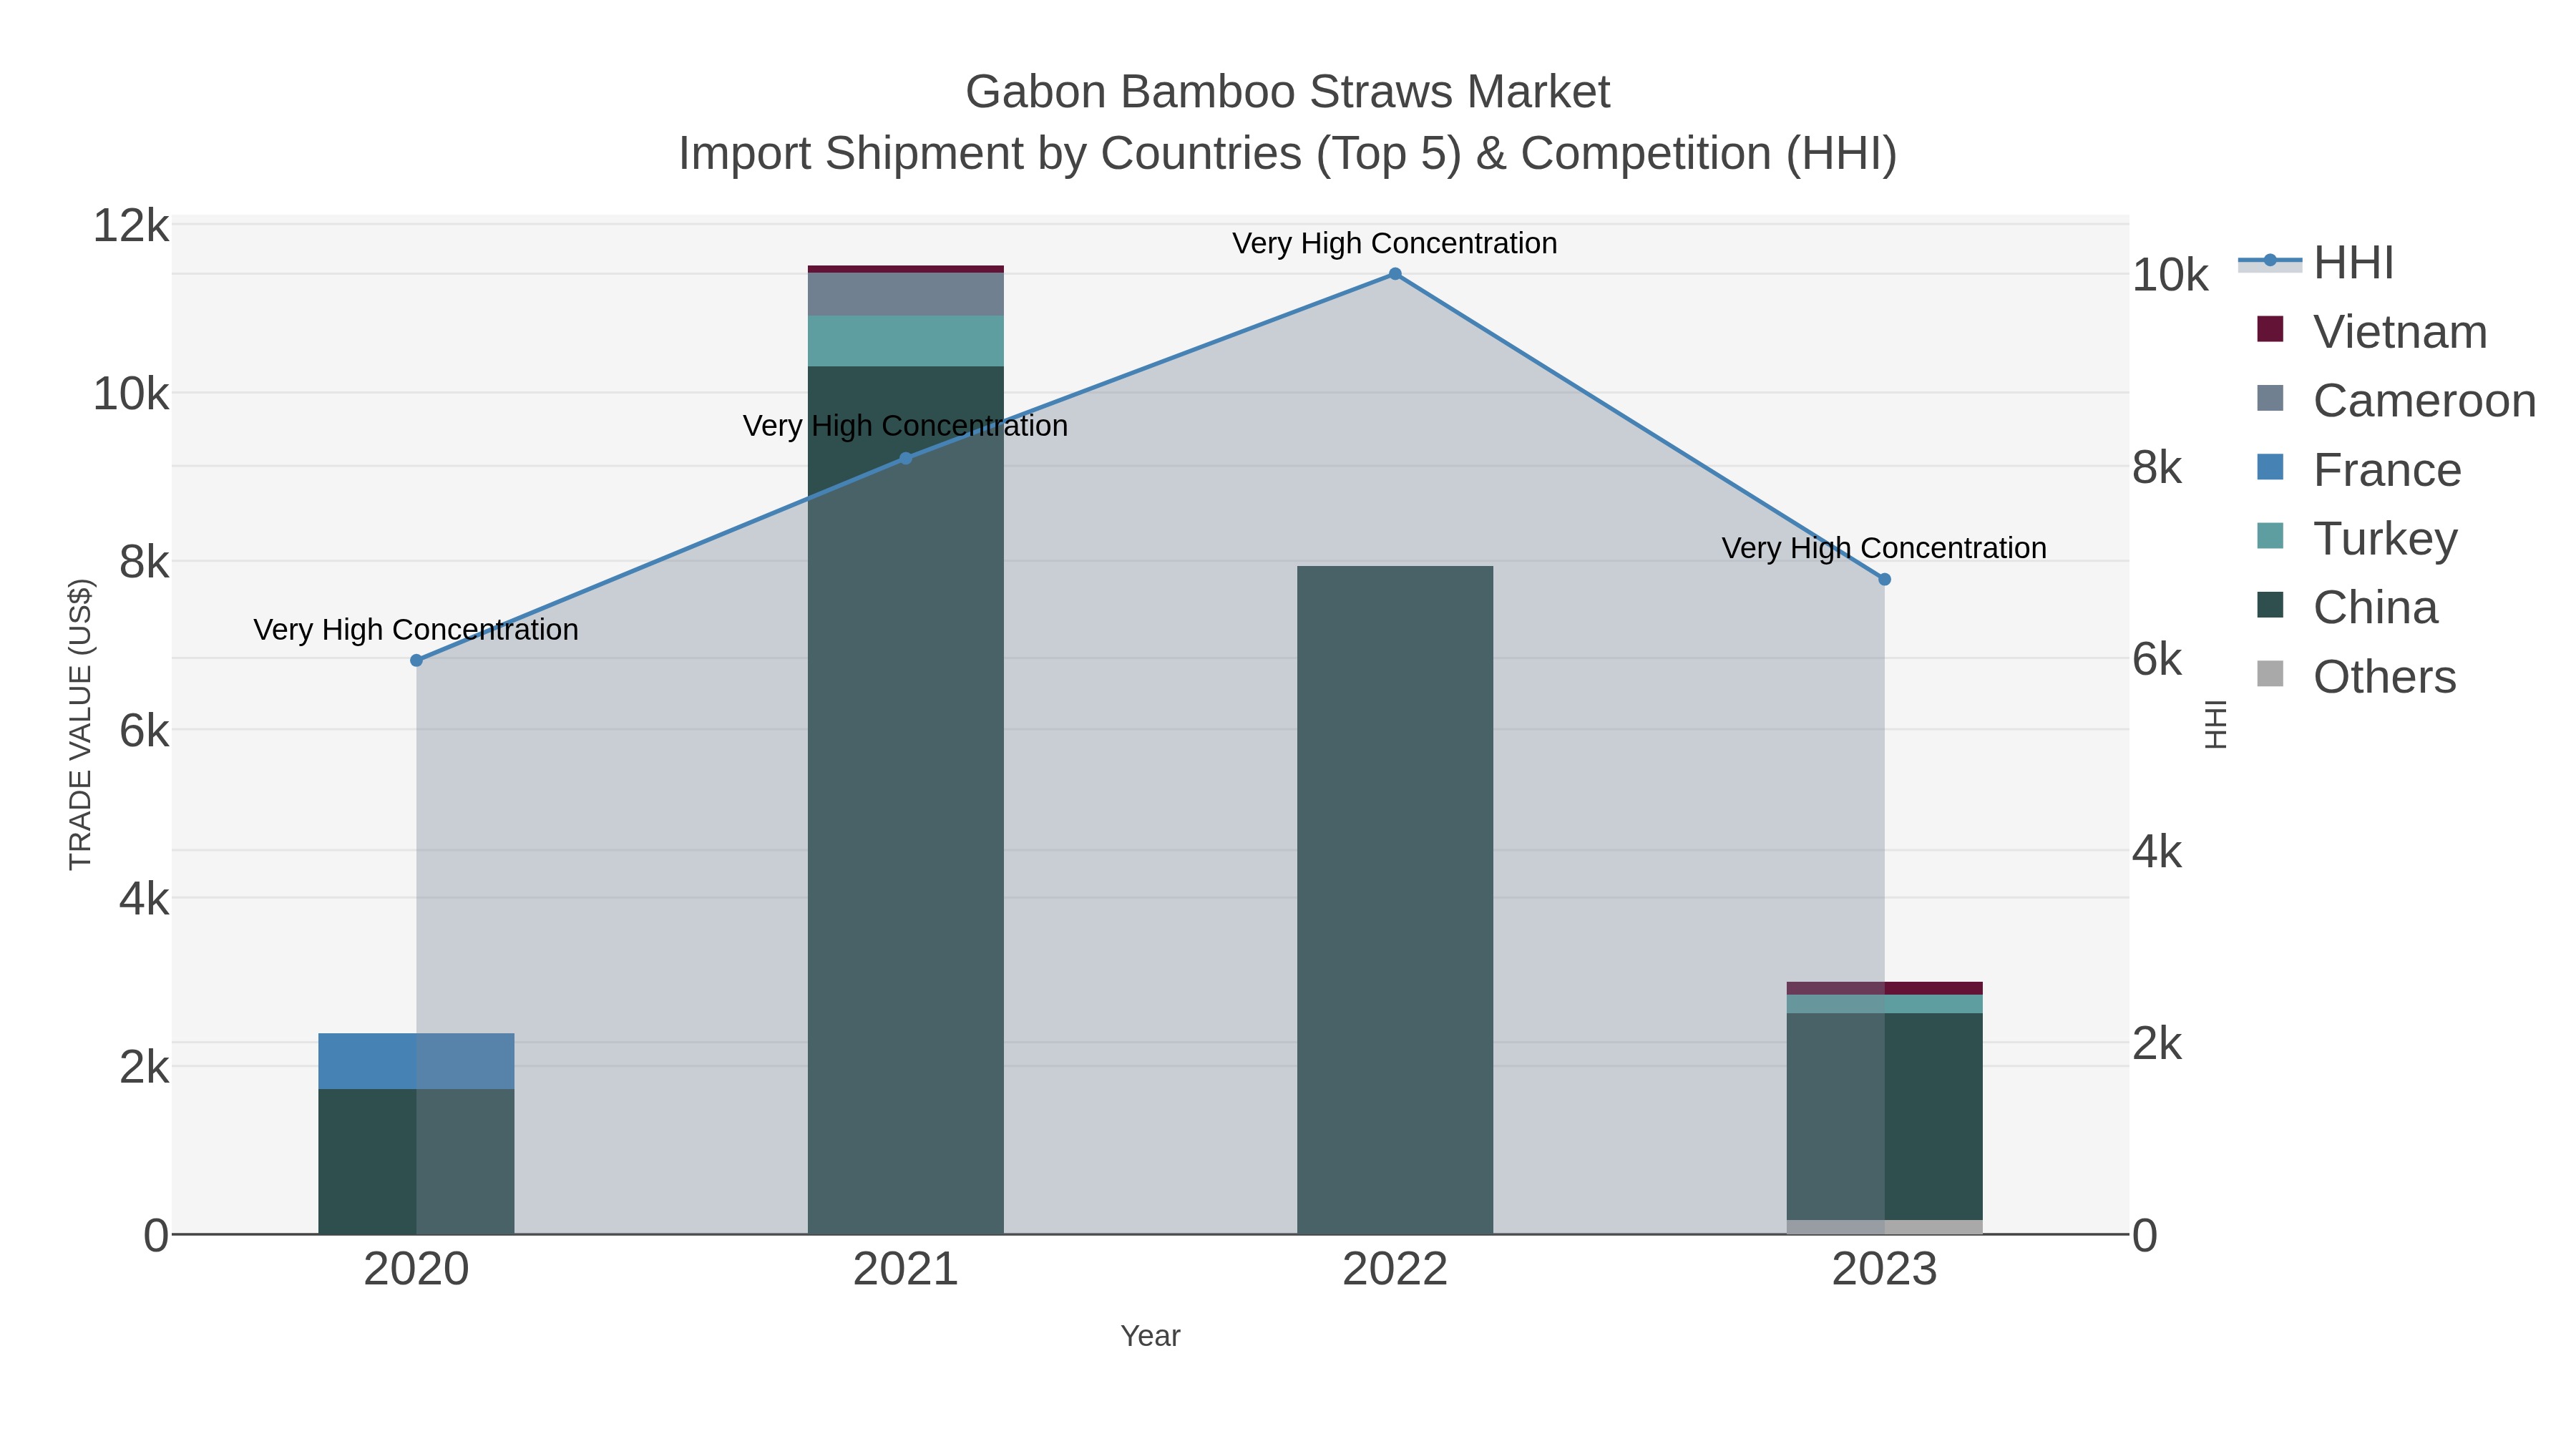Click Very High Concentration label above 2020
Viewport: 2576px width, 1449px height.
coord(416,630)
